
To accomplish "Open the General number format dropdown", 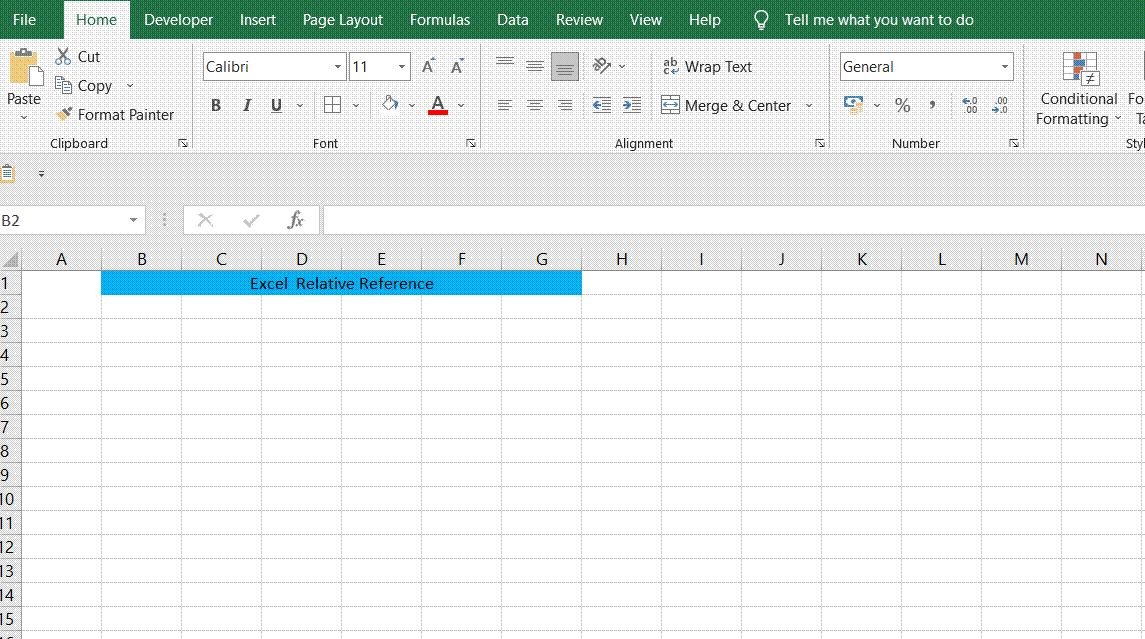I will (x=1005, y=66).
